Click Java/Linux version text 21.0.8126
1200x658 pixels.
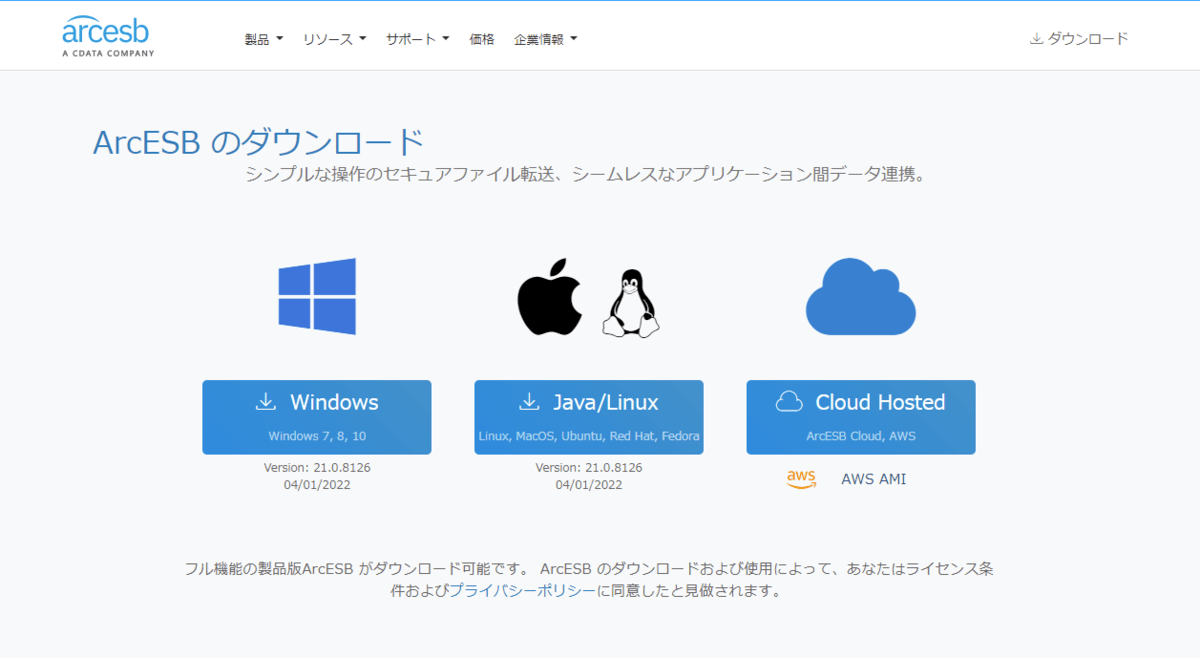coord(589,467)
